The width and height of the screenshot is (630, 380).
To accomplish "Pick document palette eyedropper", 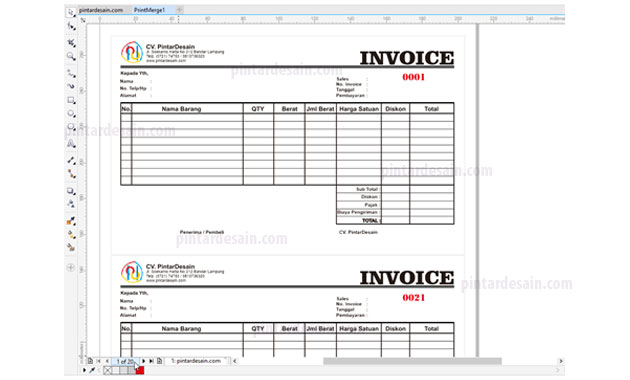I will (92, 370).
